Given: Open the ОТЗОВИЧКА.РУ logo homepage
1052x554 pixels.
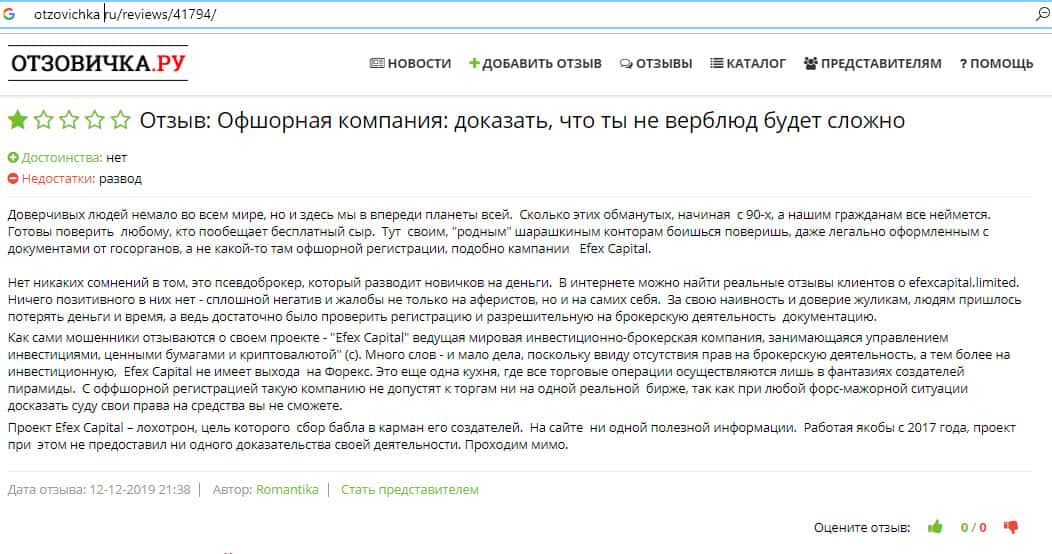Looking at the screenshot, I should [x=98, y=63].
